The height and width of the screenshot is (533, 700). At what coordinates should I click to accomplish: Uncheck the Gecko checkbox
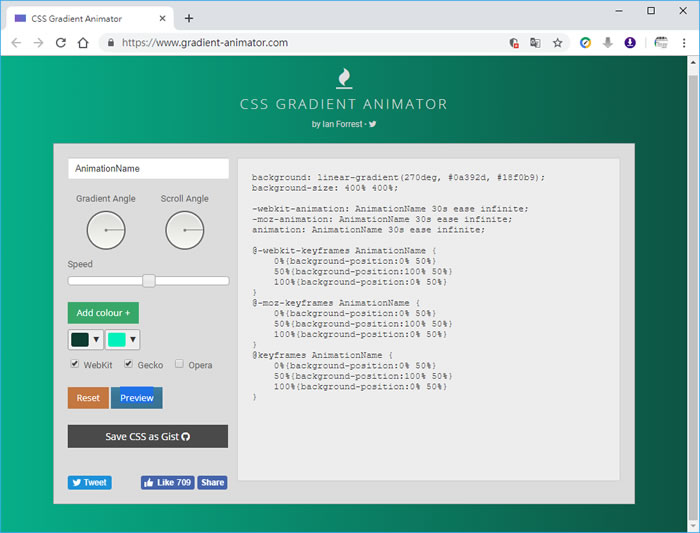pyautogui.click(x=129, y=364)
